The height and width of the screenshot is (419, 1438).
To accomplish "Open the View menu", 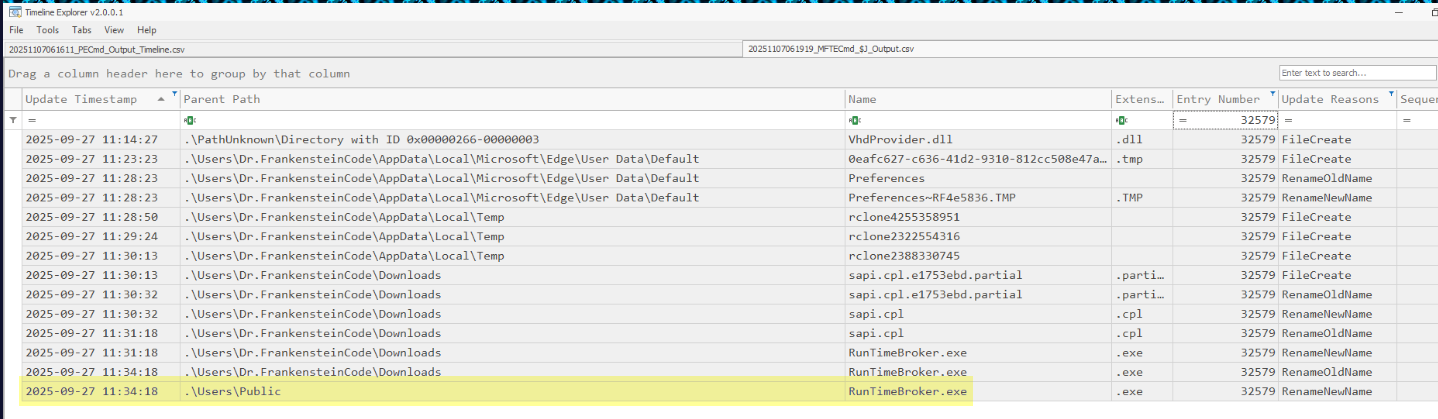I will coord(114,30).
